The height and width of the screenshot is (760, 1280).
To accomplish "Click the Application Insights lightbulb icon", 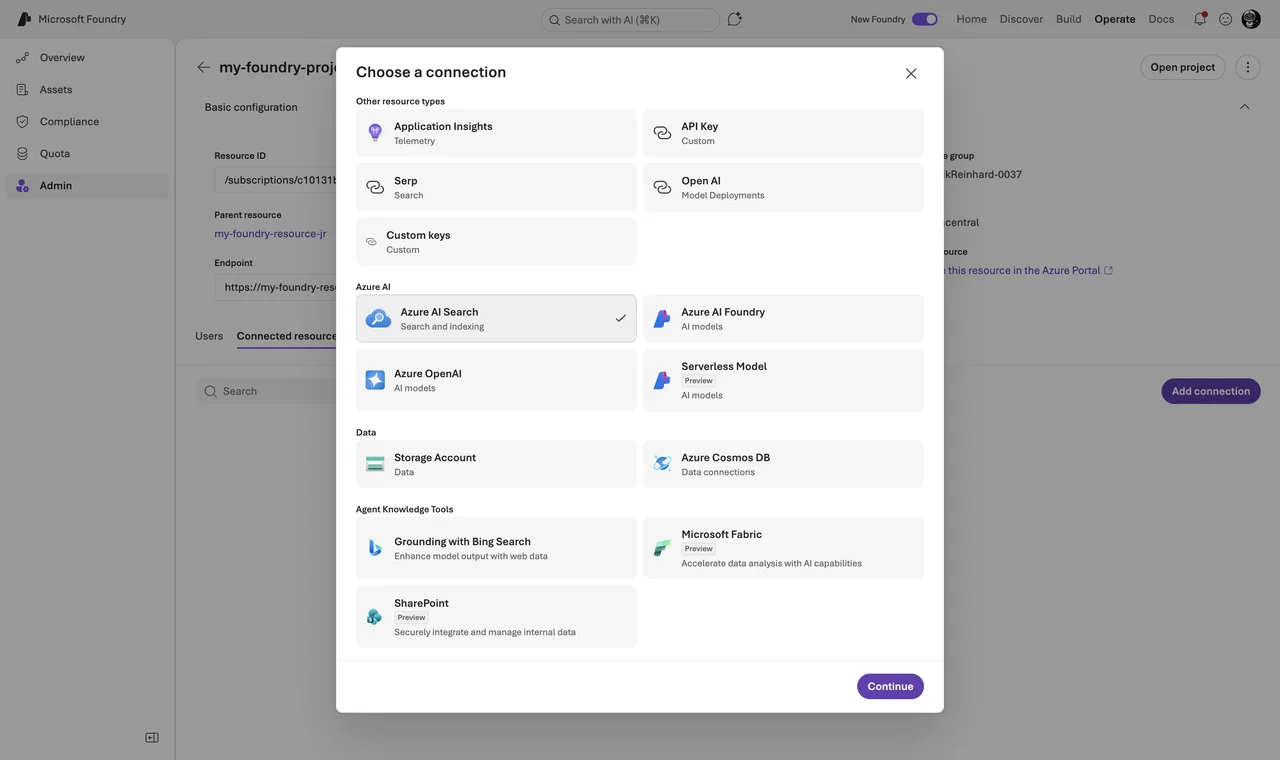I will point(375,133).
